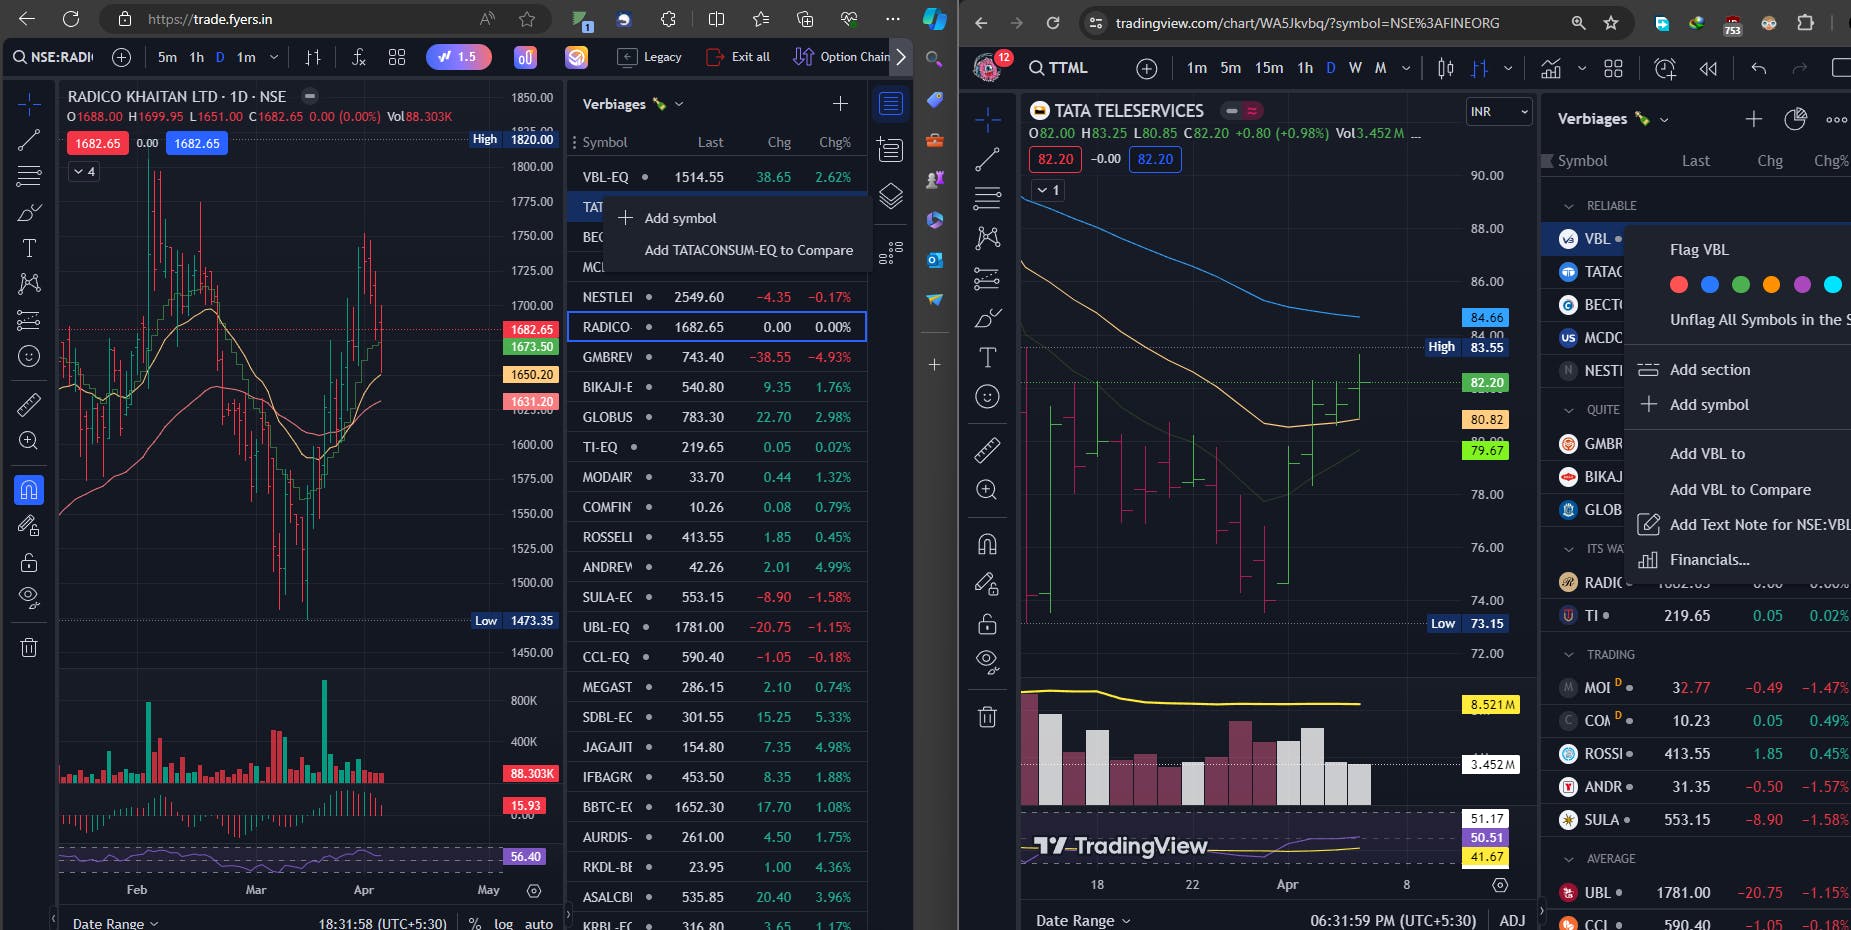The image size is (1851, 930).
Task: Remove drawings with Fyers trash icon
Action: pyautogui.click(x=29, y=647)
